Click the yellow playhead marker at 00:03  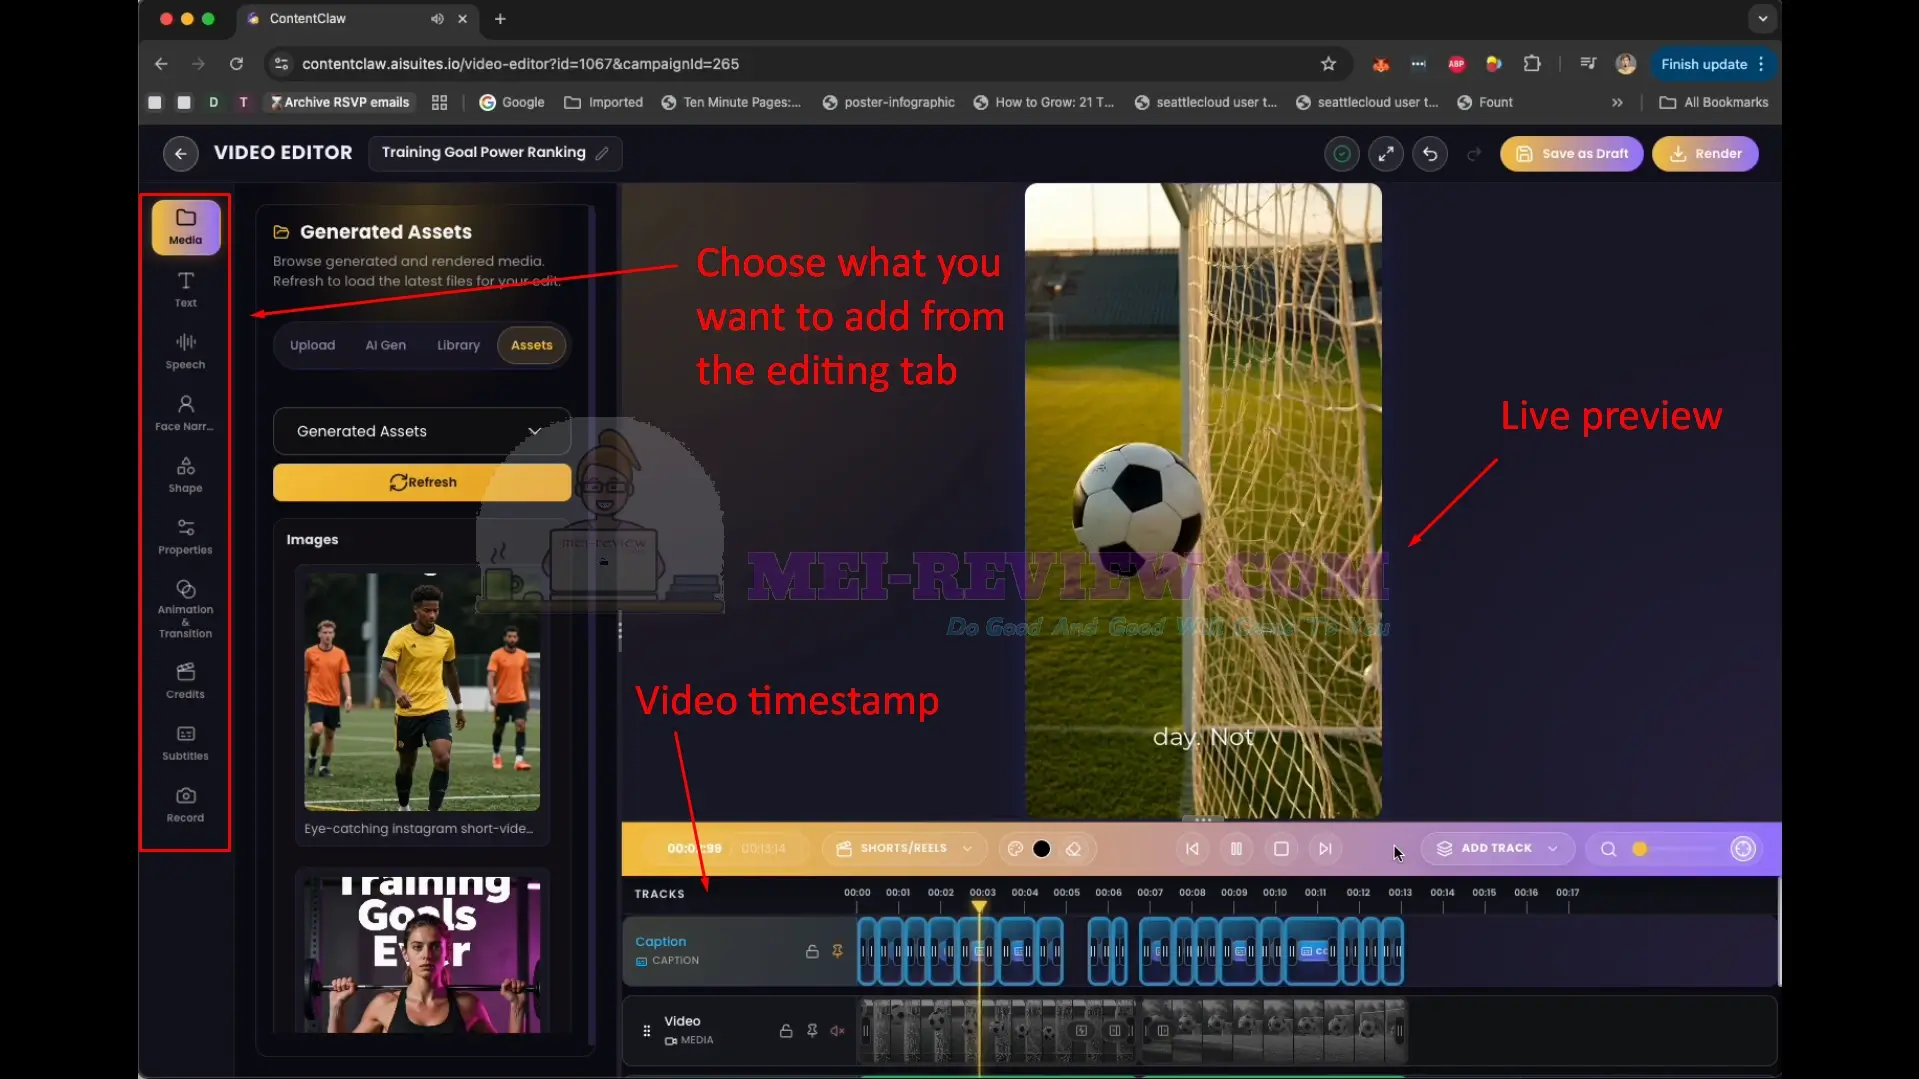pos(979,907)
